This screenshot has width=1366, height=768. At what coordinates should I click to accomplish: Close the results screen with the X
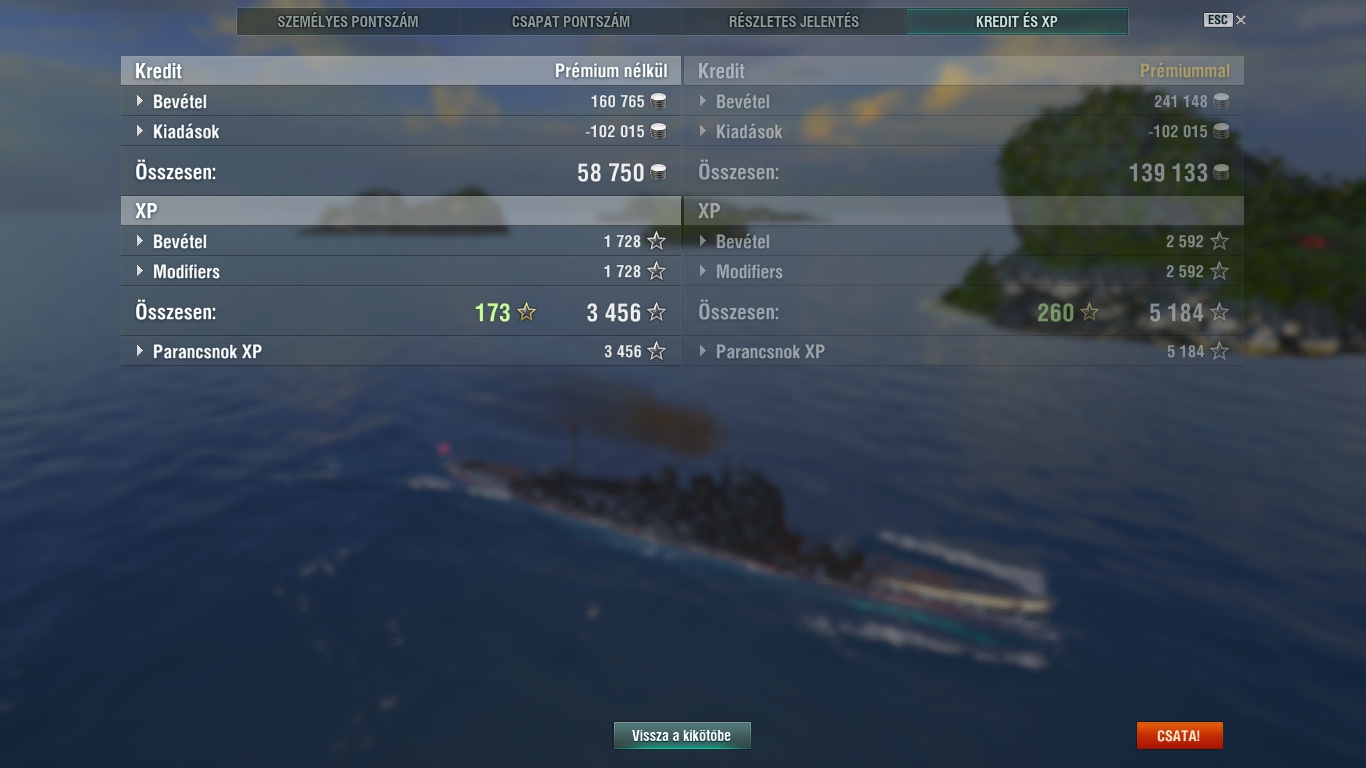(1241, 20)
